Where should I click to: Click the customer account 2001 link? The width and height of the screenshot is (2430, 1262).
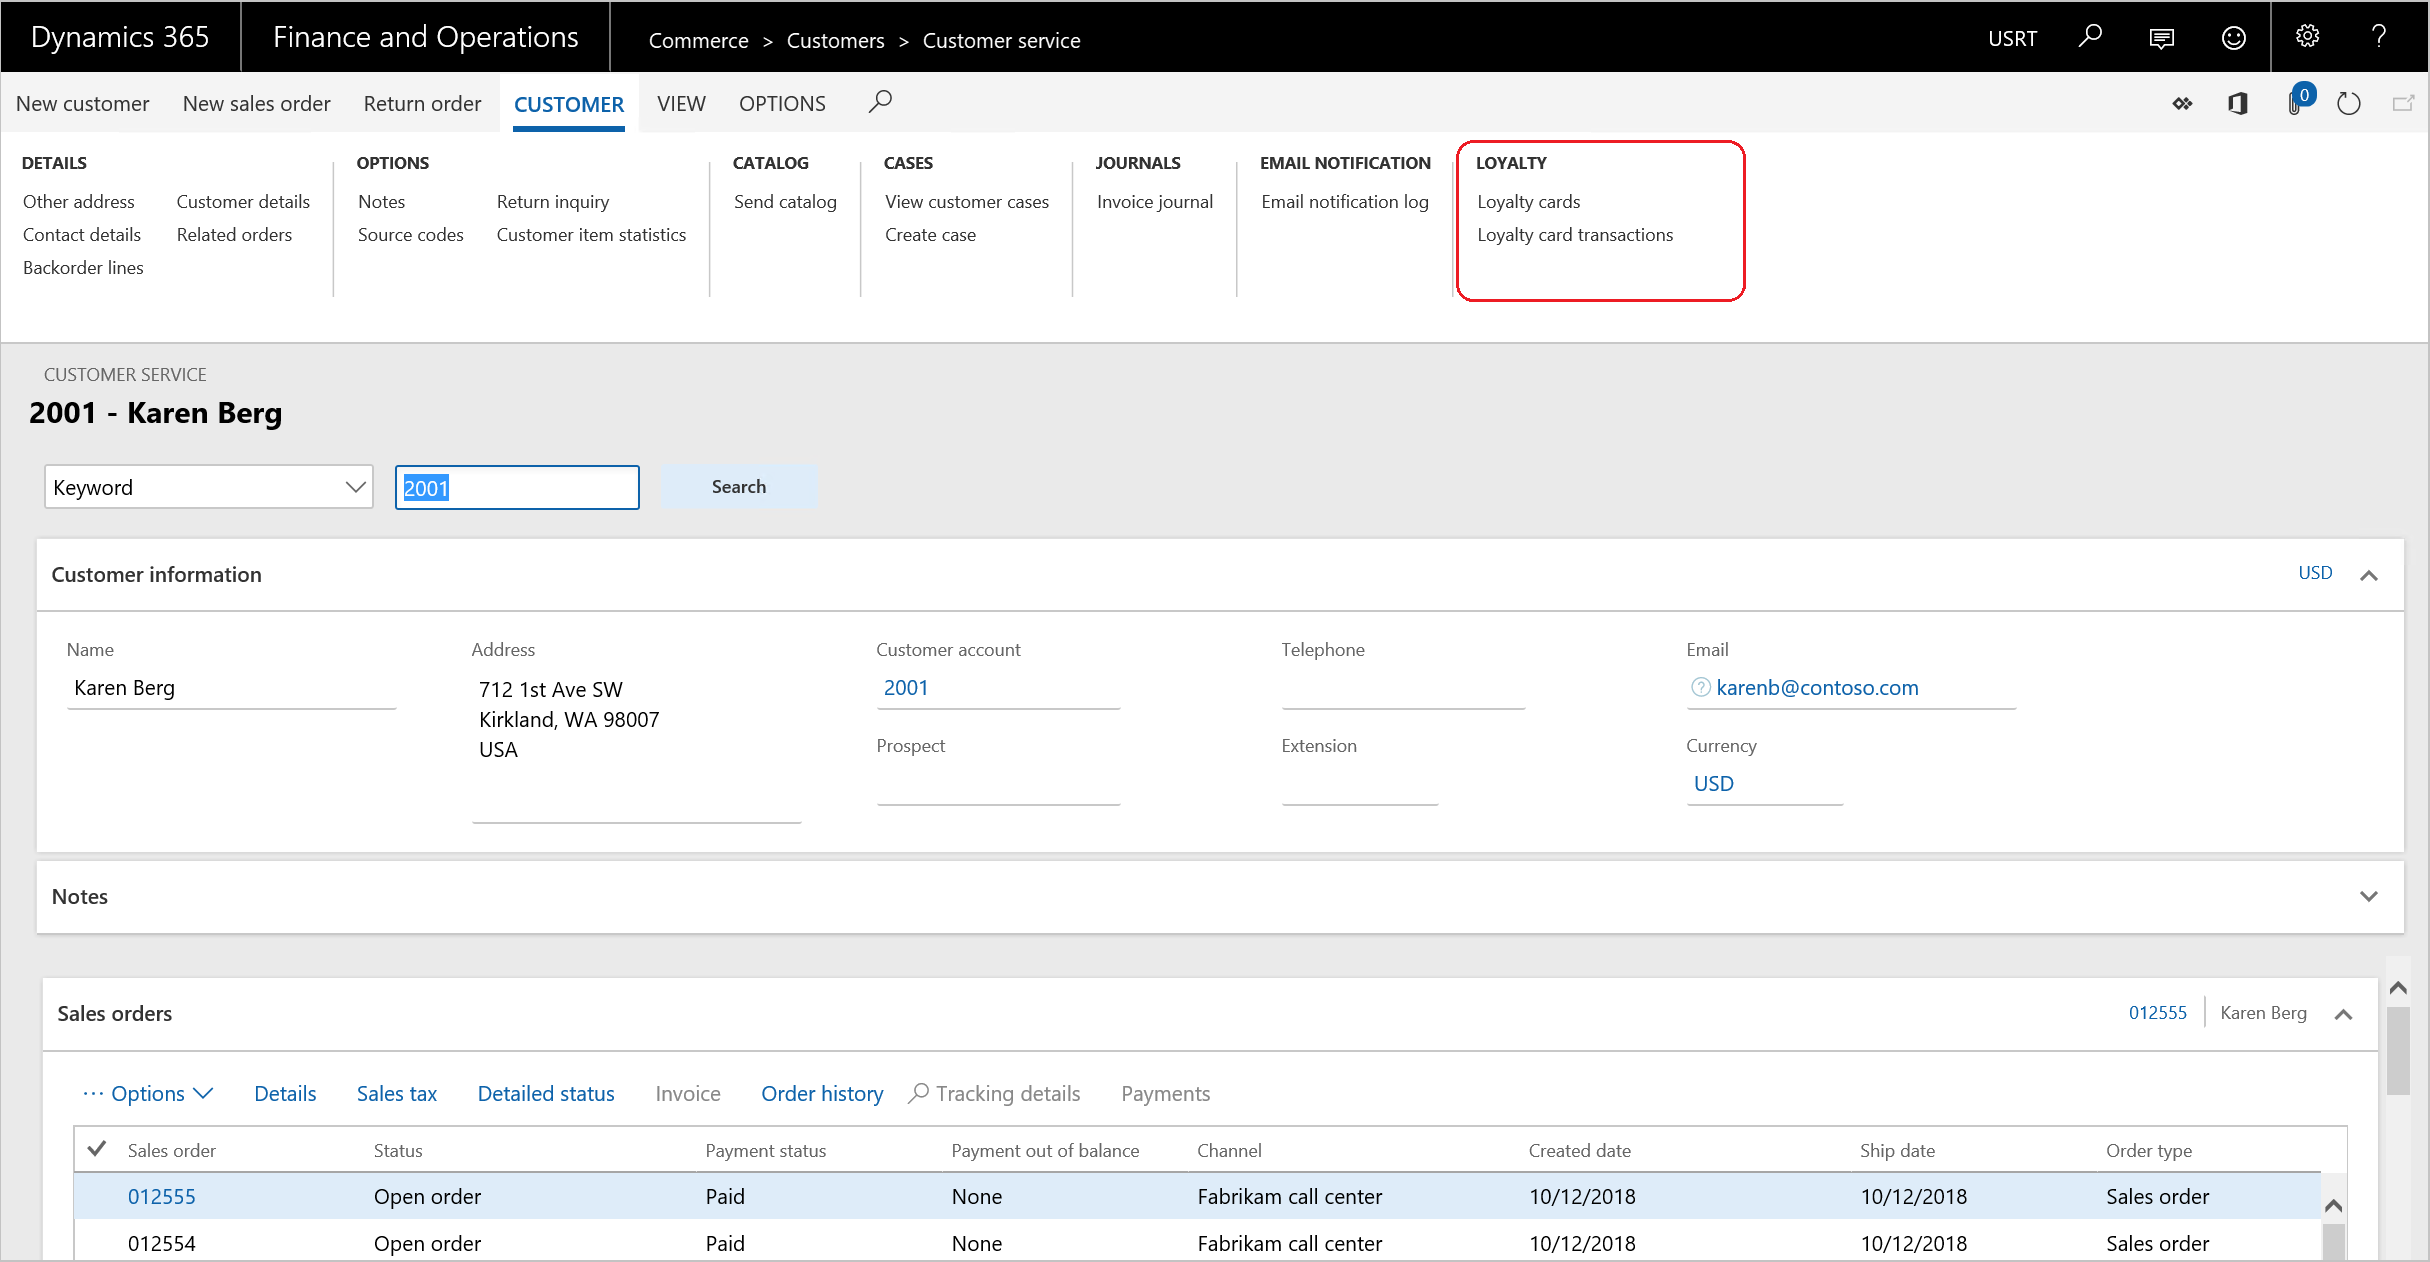[x=905, y=686]
